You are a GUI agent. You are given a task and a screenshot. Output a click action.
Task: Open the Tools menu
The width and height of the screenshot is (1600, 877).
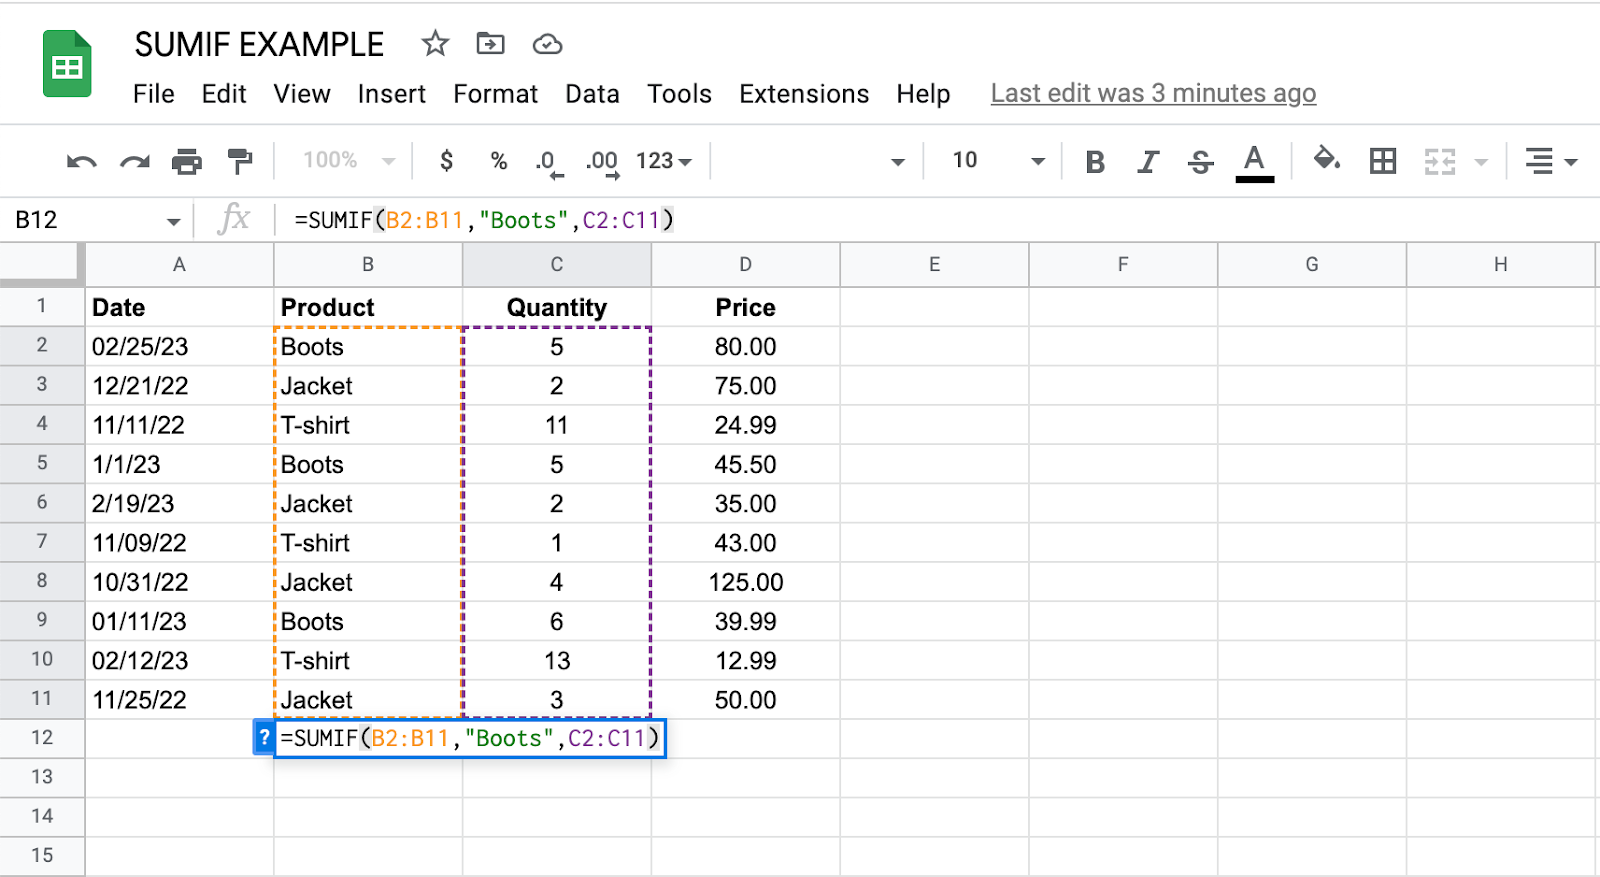click(679, 94)
